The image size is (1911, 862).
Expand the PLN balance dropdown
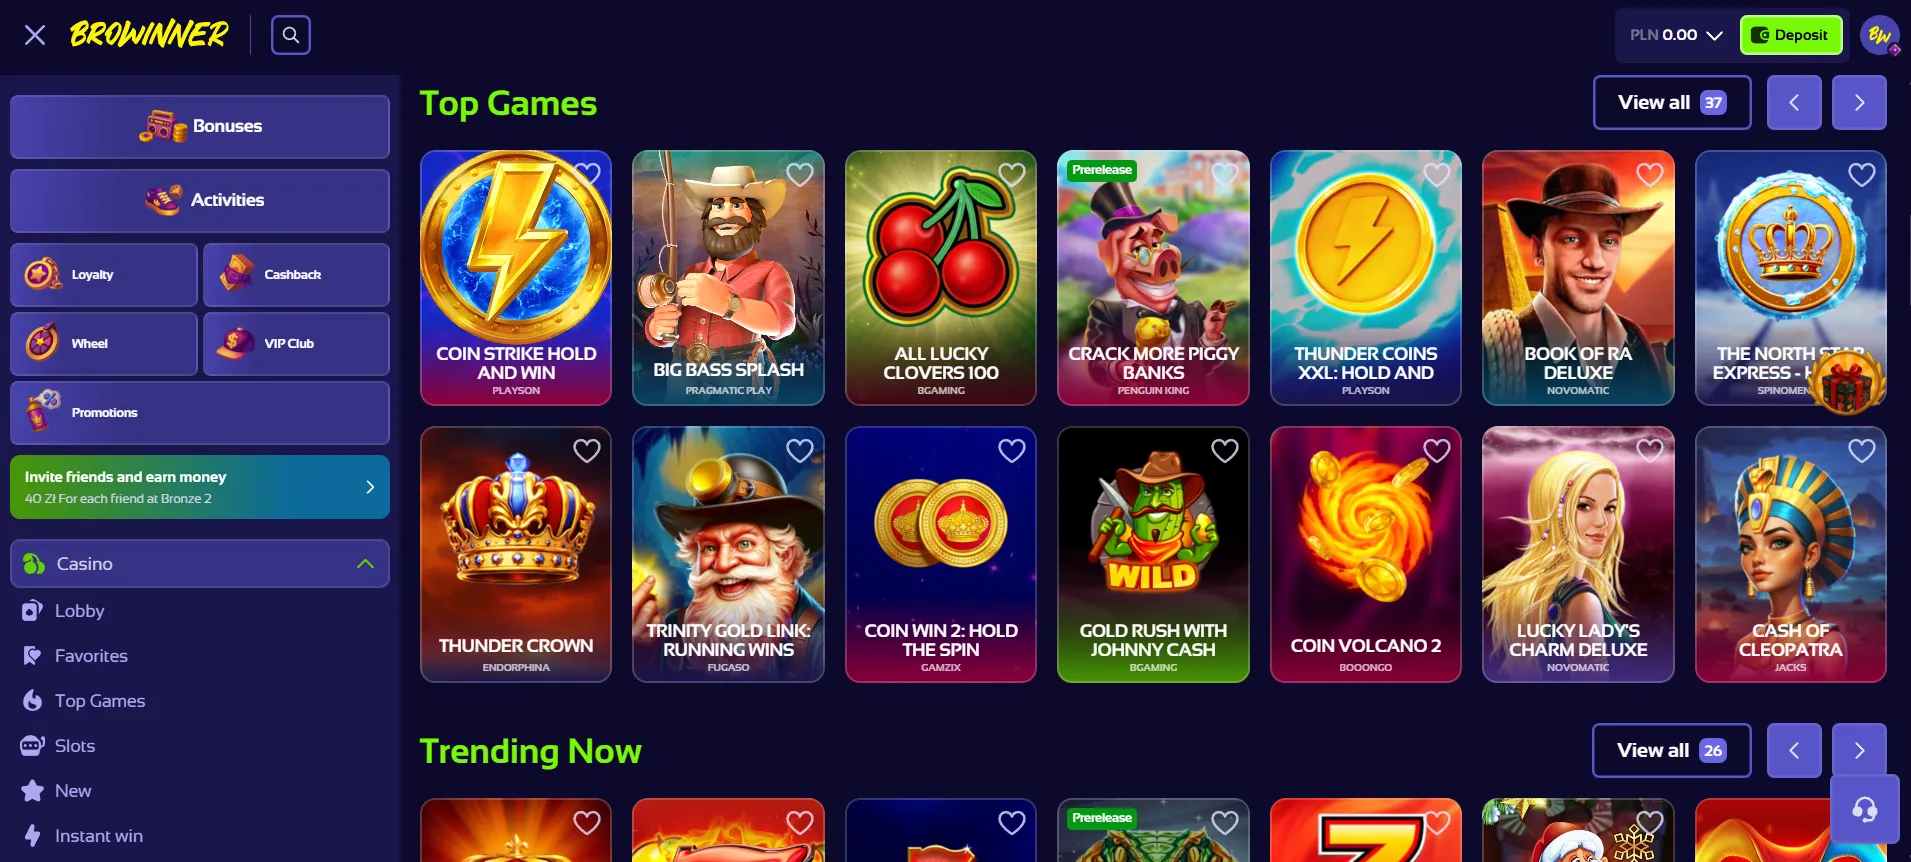point(1677,35)
